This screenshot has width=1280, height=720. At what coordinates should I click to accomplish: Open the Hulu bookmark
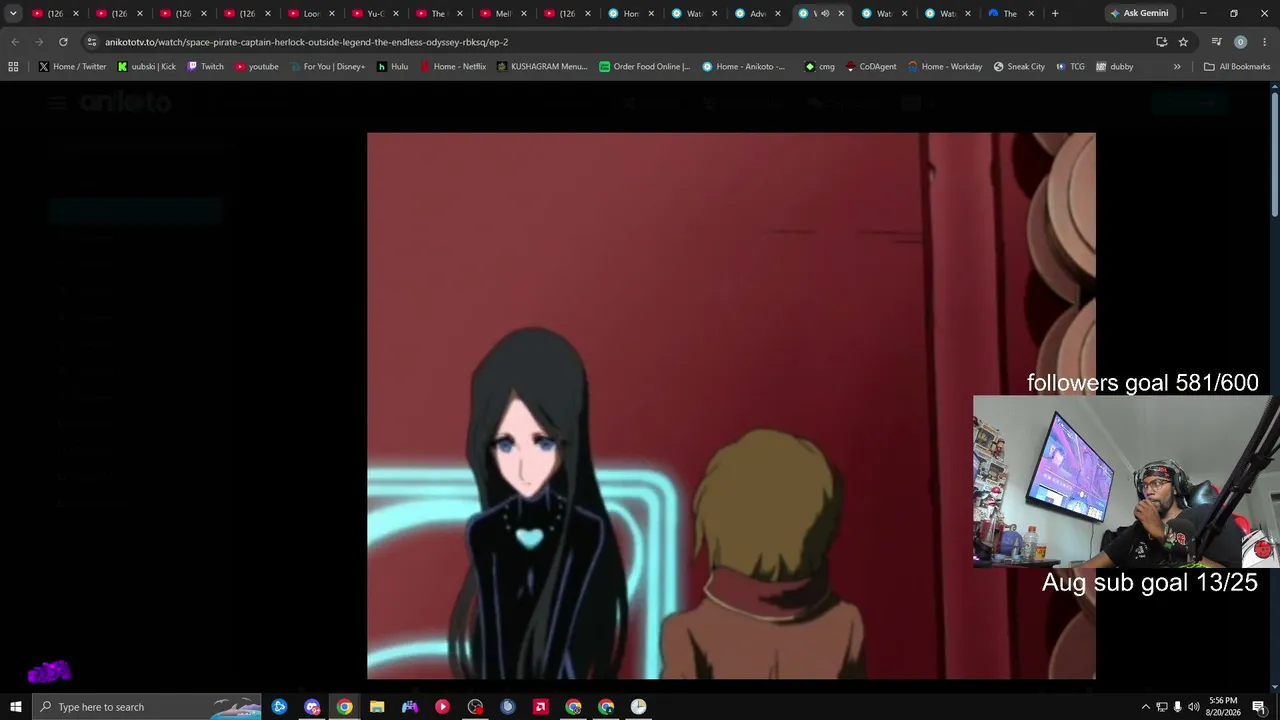point(392,67)
